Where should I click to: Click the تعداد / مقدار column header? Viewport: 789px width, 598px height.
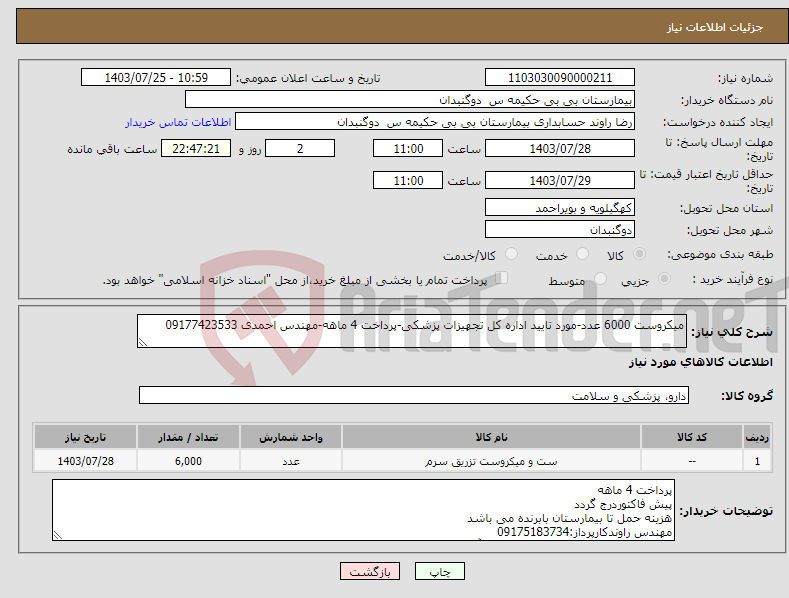(188, 437)
